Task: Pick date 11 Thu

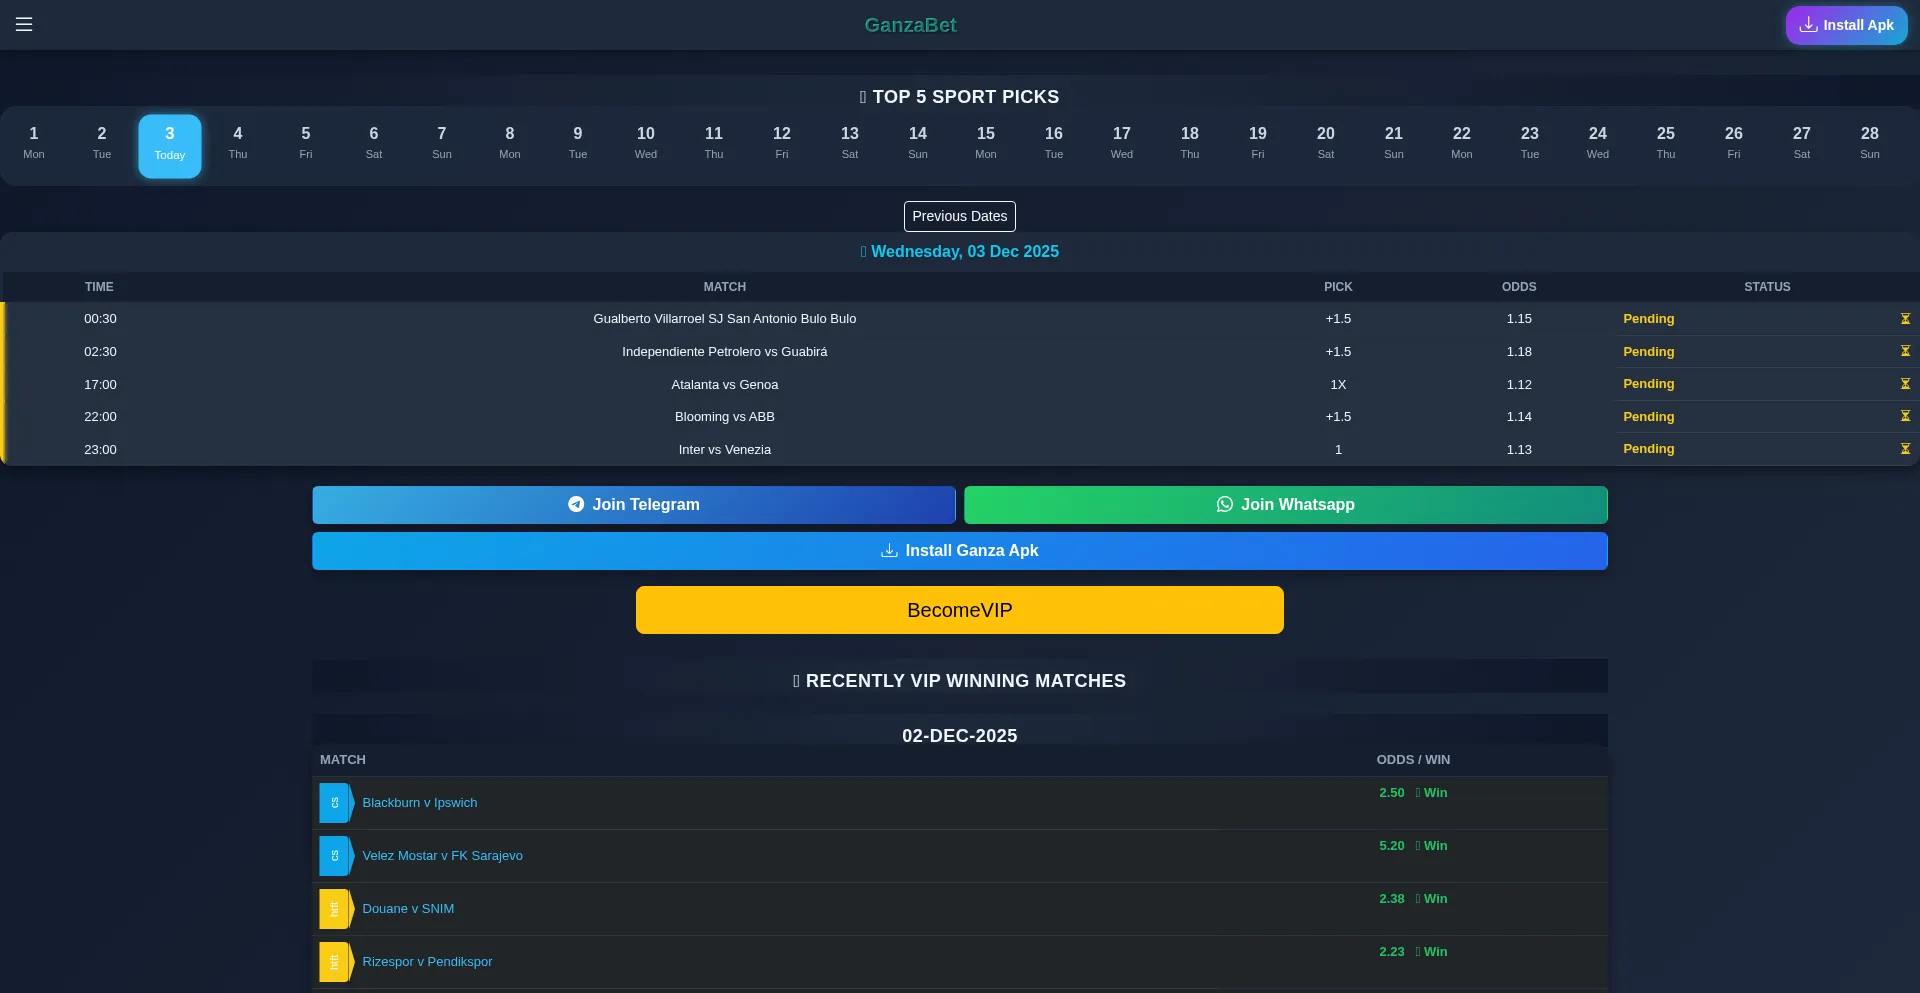Action: (714, 142)
